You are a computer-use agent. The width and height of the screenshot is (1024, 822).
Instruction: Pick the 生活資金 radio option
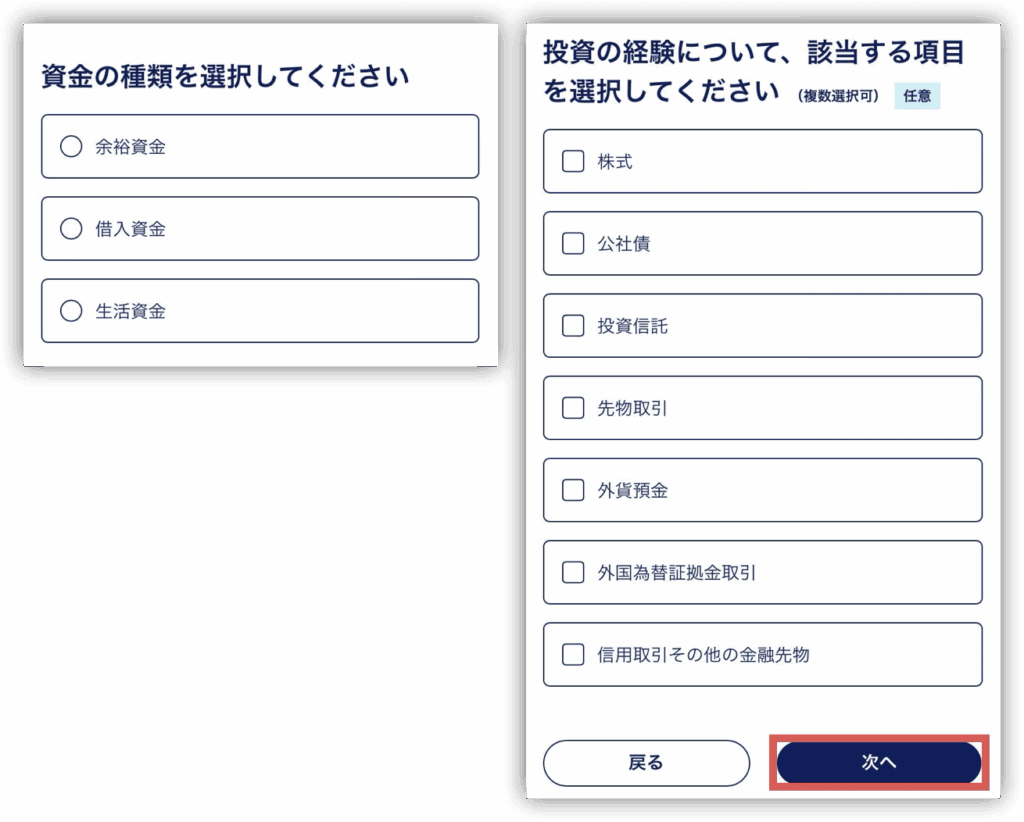coord(71,311)
